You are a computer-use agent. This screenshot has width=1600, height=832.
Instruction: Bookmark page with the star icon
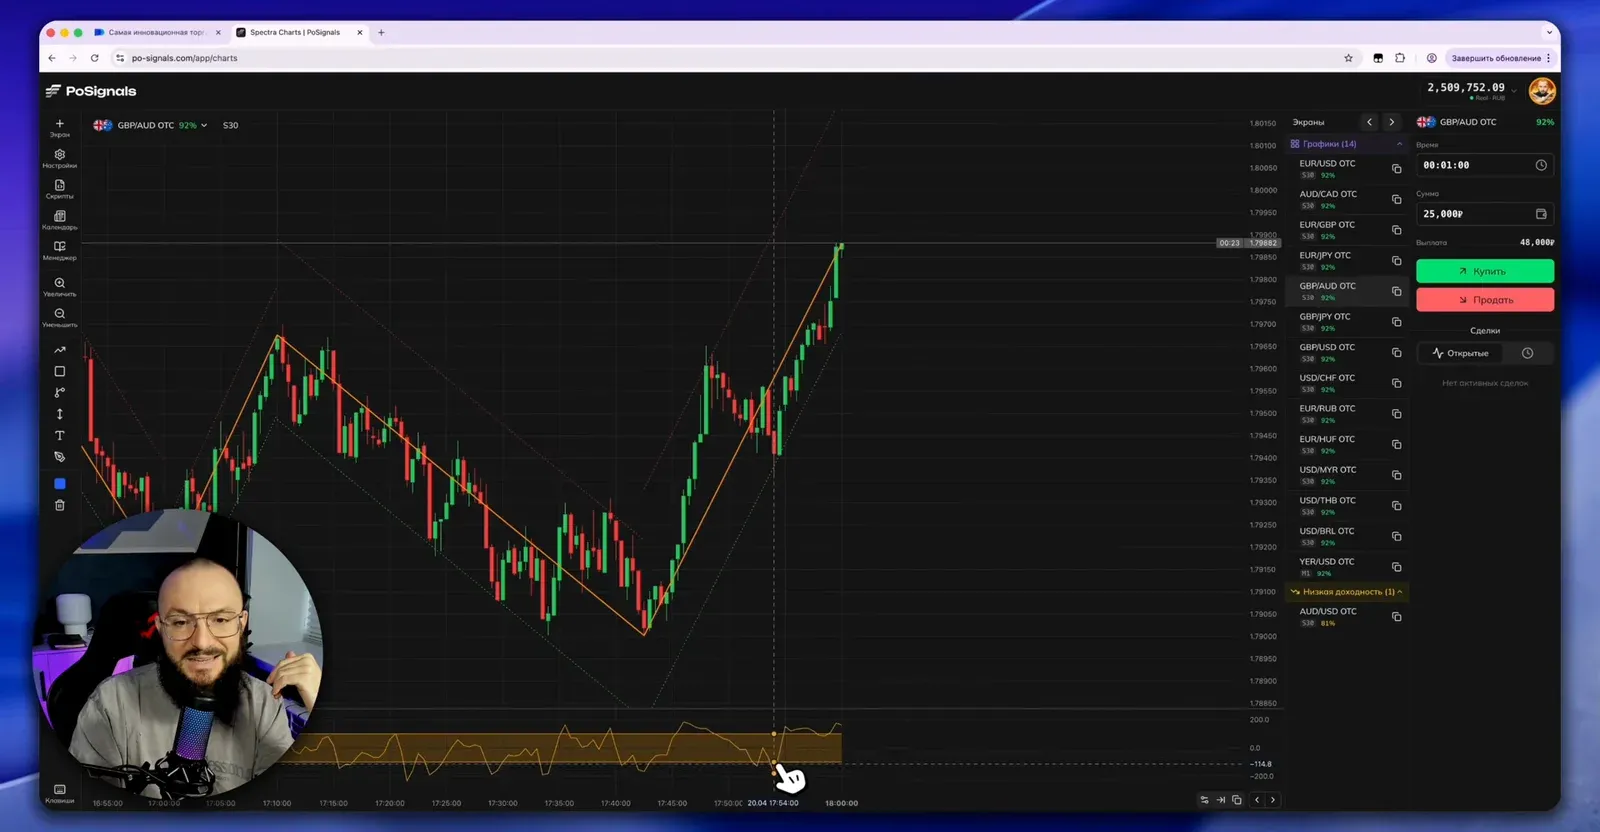1348,58
